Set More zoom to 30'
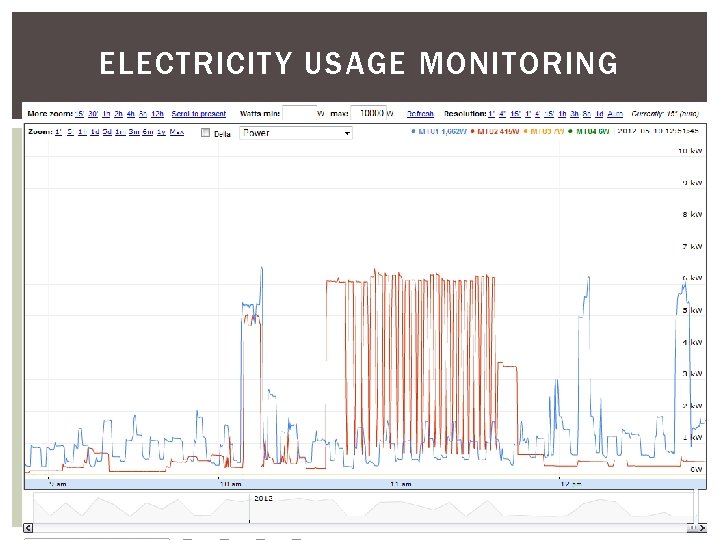The image size is (720, 540). coord(93,113)
